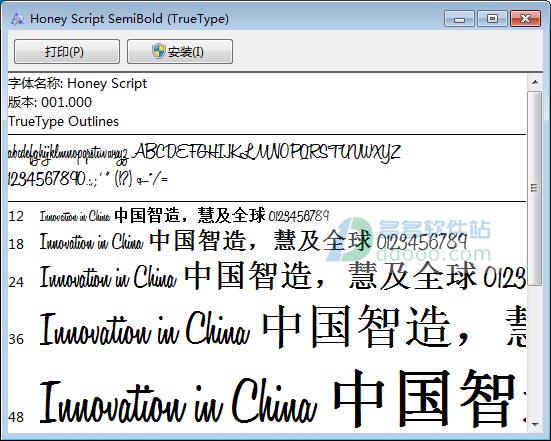Click 'Innovation in China' in the 48 row
This screenshot has width=551, height=441.
[x=179, y=401]
